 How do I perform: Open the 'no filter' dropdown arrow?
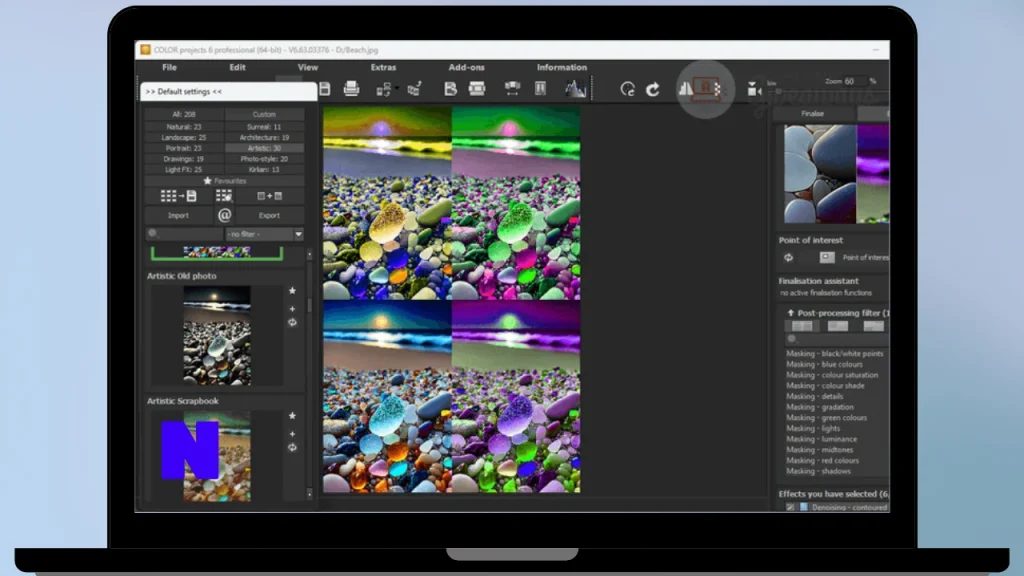[x=298, y=234]
